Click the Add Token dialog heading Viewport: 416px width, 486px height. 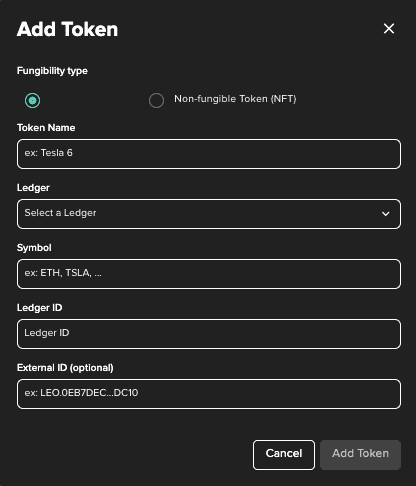(67, 29)
